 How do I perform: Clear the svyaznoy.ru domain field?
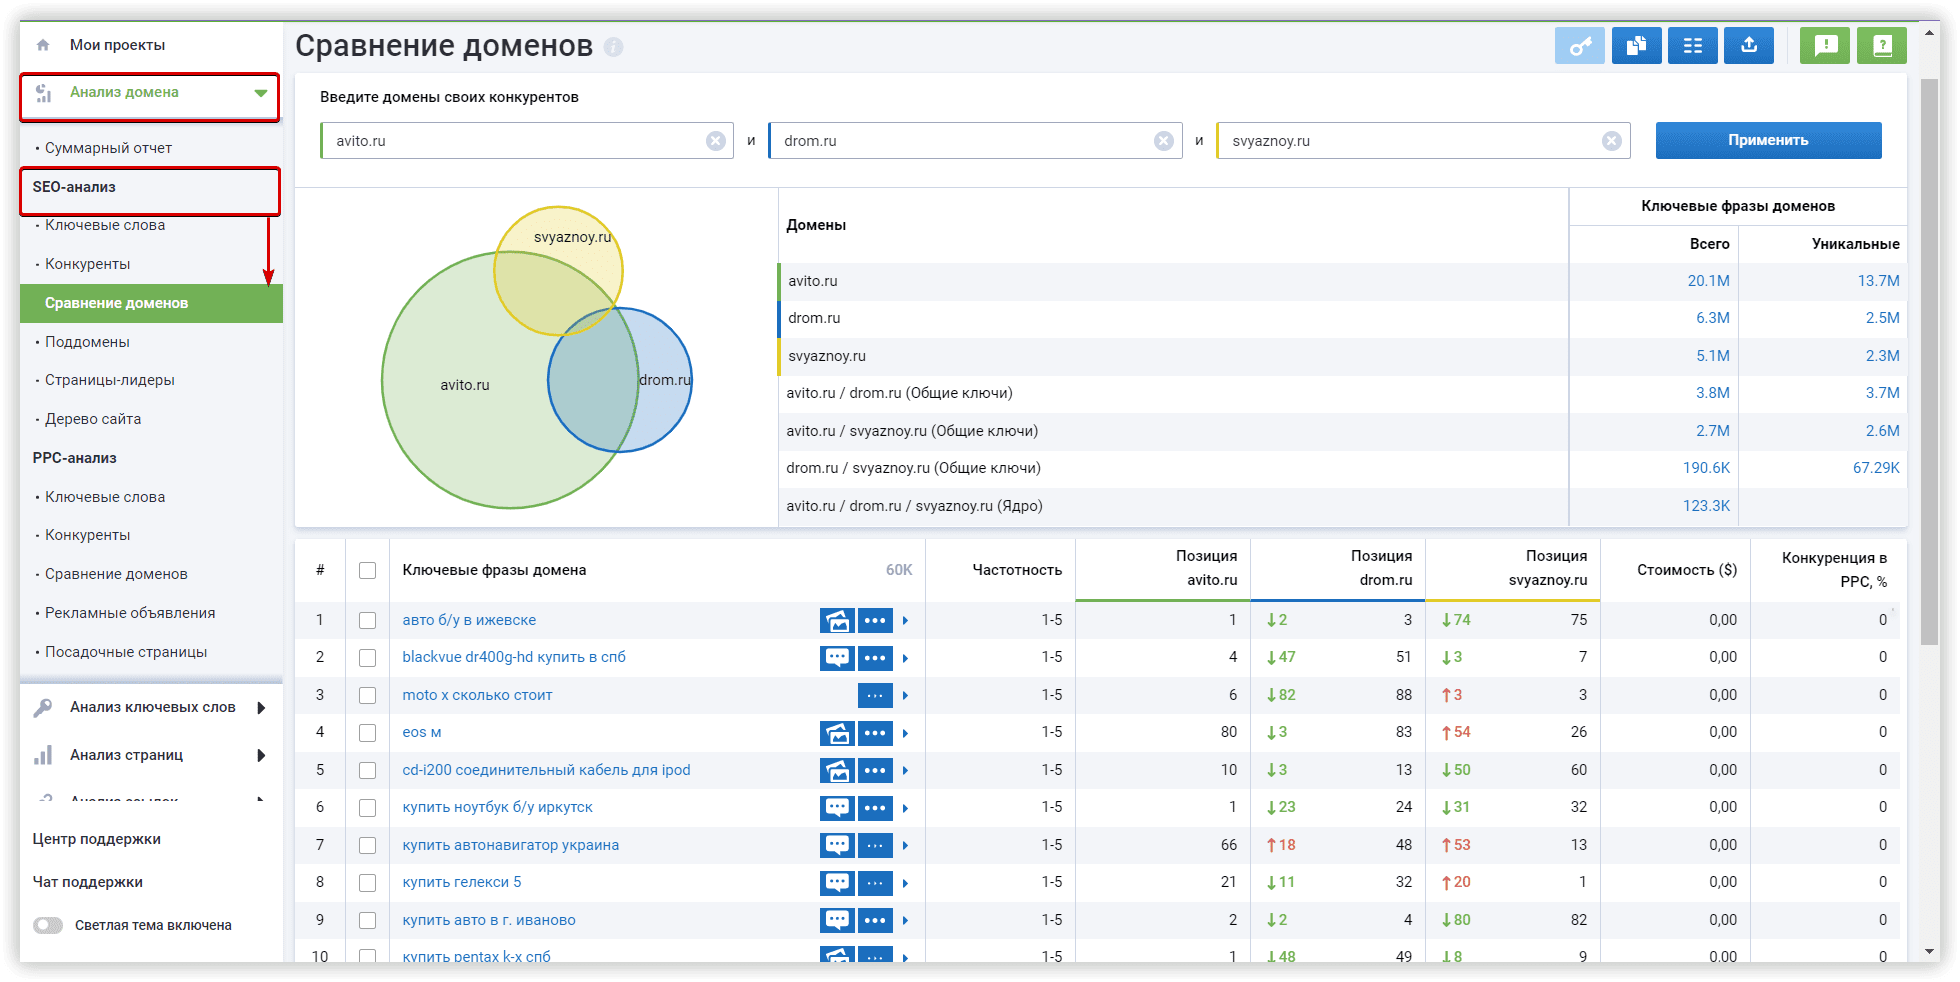(1612, 141)
